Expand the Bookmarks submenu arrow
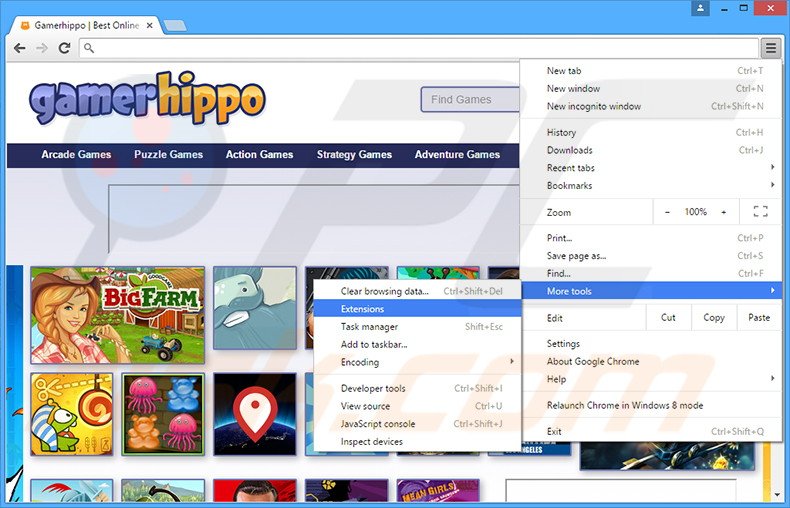790x508 pixels. pyautogui.click(x=772, y=185)
